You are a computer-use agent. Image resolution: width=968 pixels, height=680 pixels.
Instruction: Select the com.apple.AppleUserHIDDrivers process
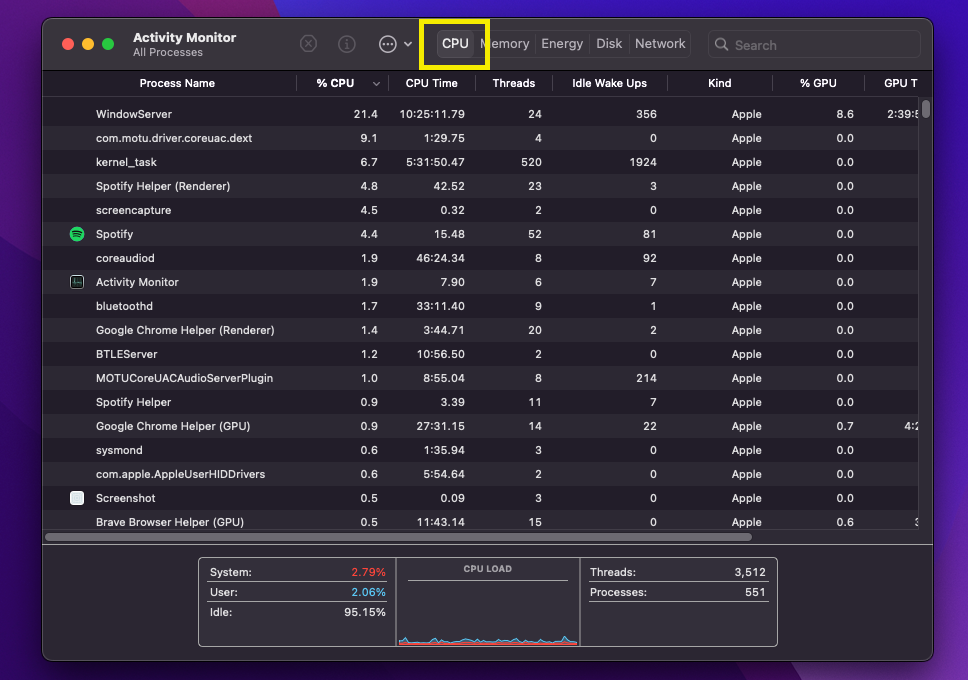[480, 474]
